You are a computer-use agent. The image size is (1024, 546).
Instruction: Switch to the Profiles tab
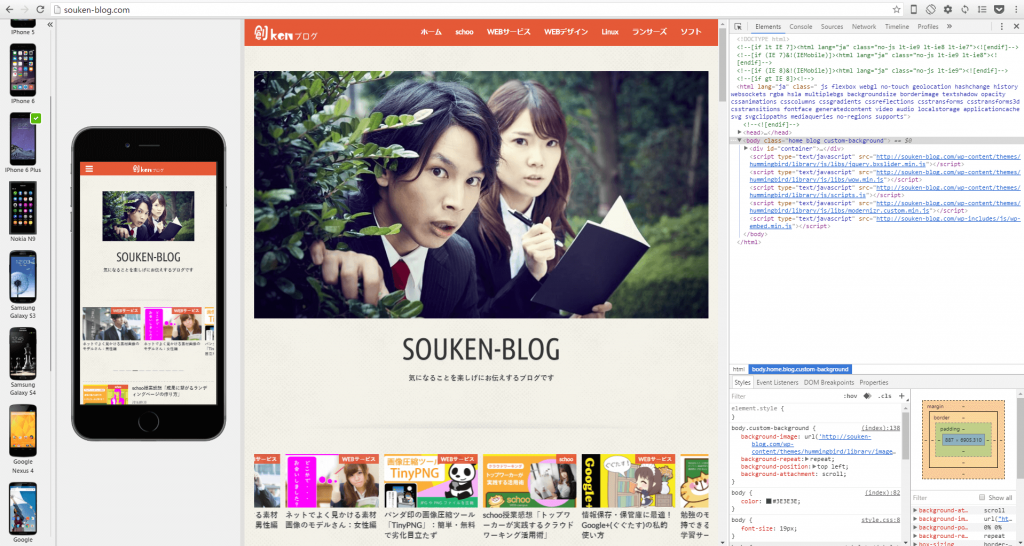[x=927, y=27]
